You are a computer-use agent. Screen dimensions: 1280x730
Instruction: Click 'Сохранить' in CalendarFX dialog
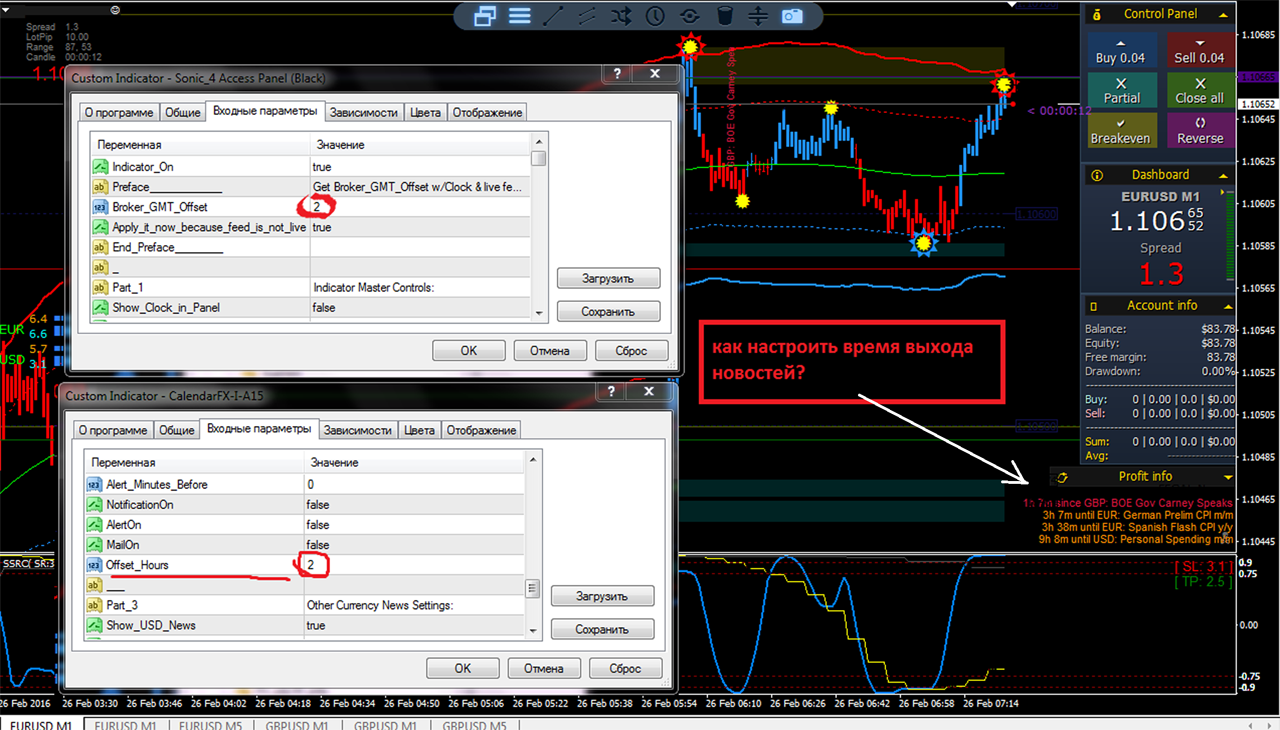coord(602,630)
